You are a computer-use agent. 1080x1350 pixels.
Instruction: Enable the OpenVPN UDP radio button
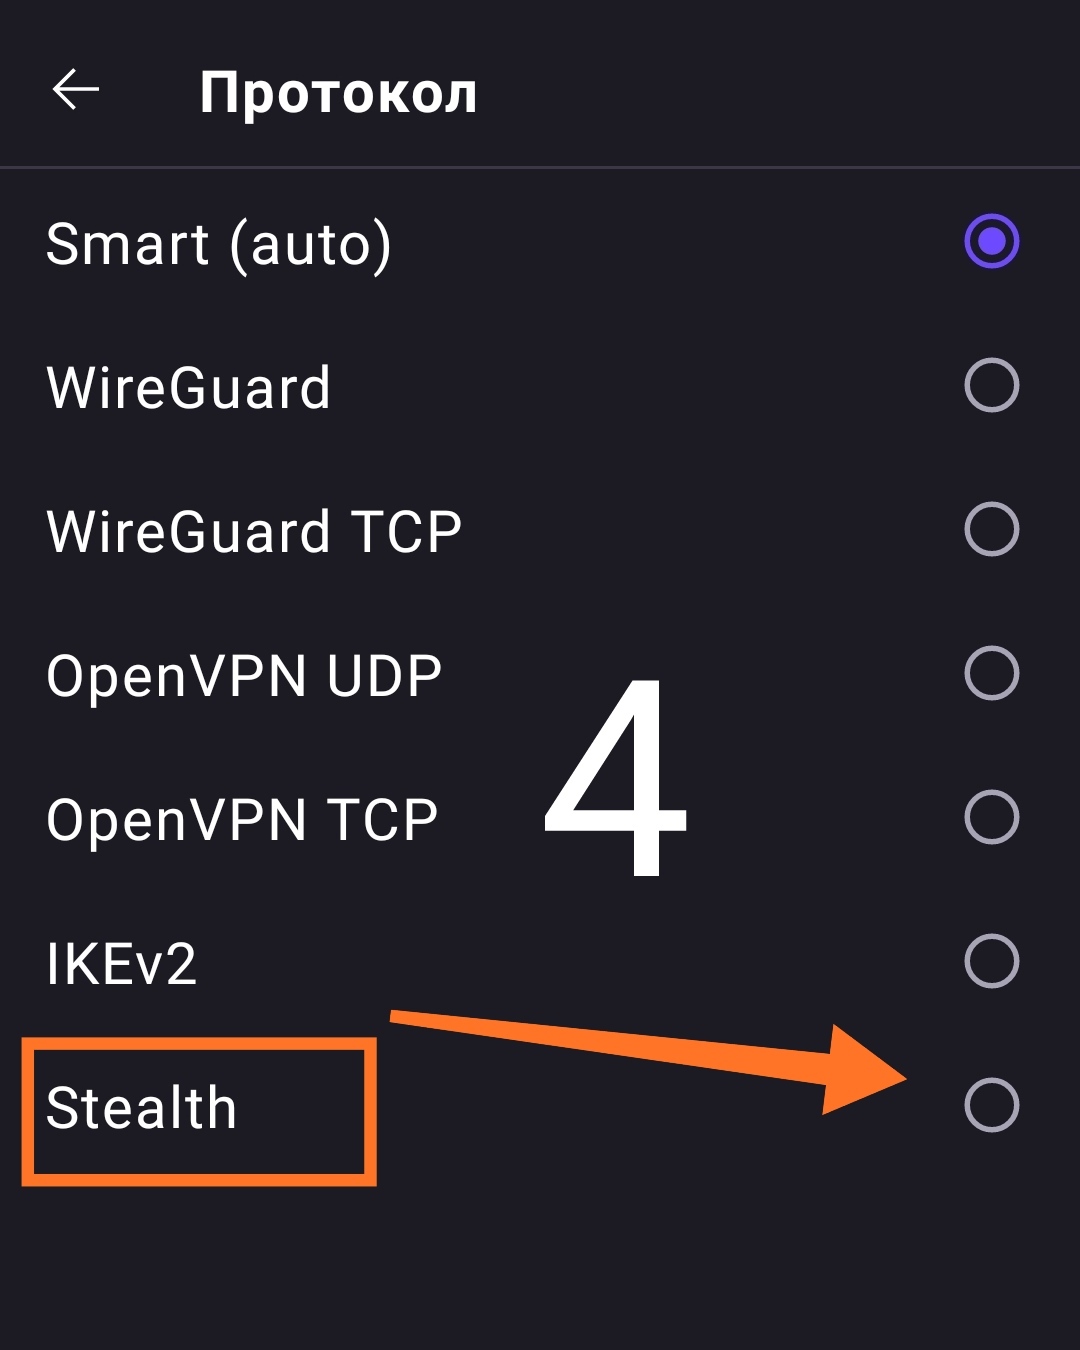click(991, 673)
